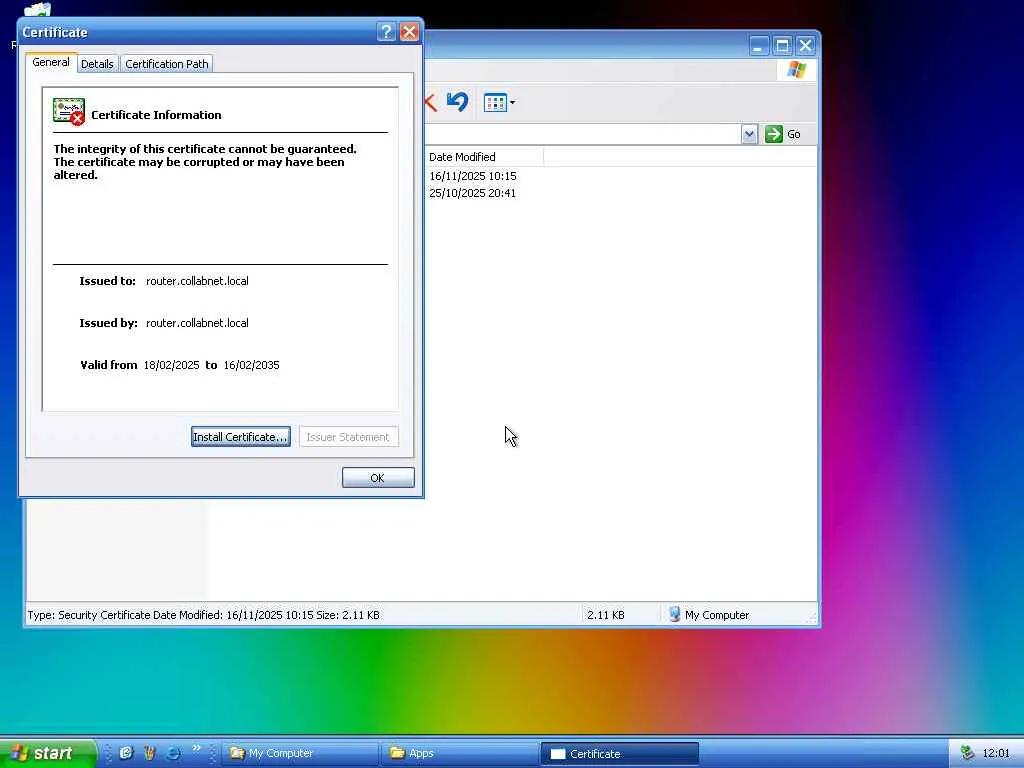Screen dimensions: 1024x768
Task: Close the Explorer window
Action: point(805,46)
